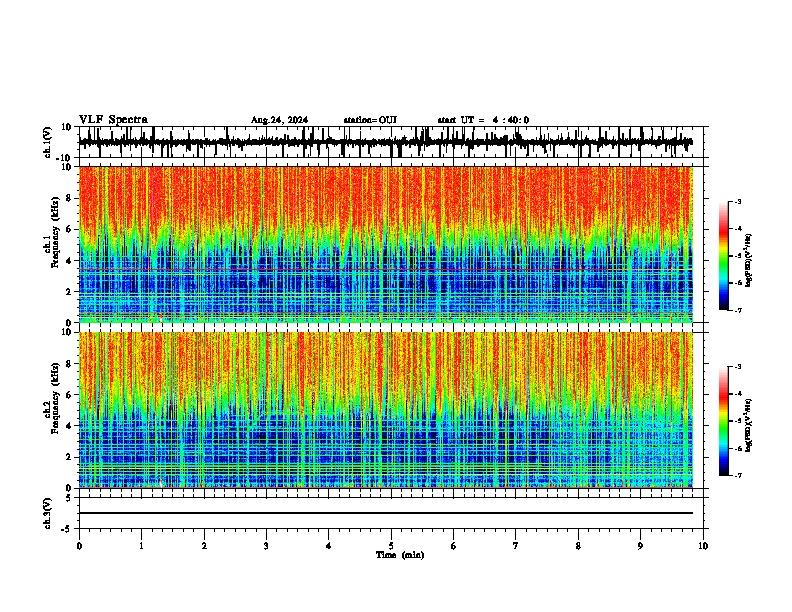
Task: Click the "station=OUJ" header label
Action: 370,120
